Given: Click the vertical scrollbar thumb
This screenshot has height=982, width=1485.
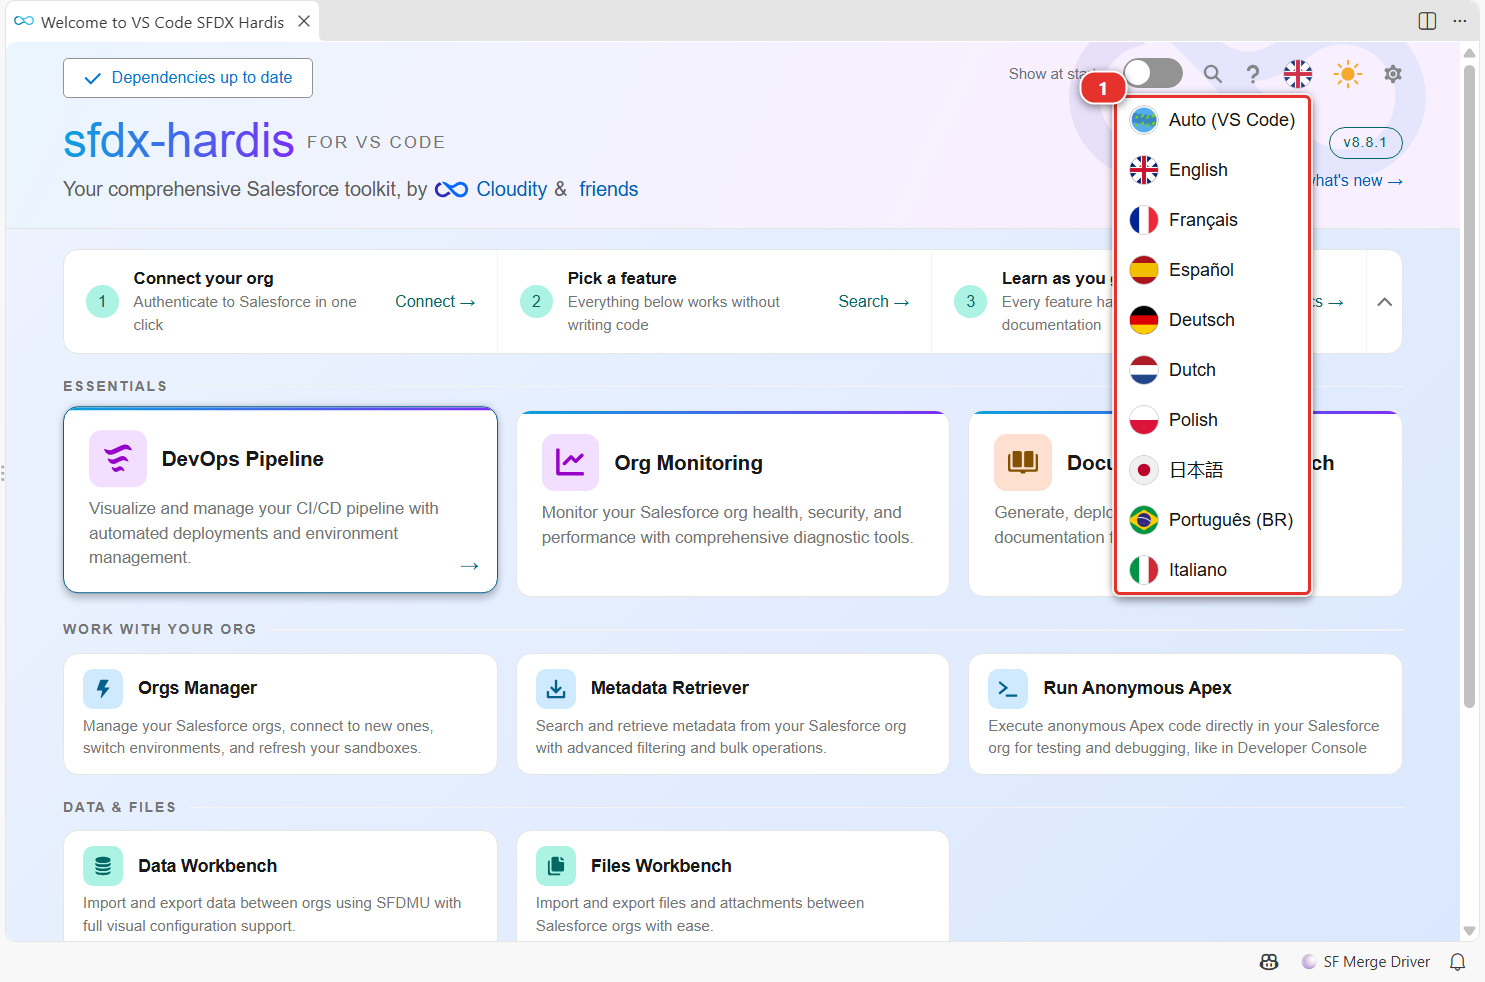Looking at the screenshot, I should (1469, 386).
